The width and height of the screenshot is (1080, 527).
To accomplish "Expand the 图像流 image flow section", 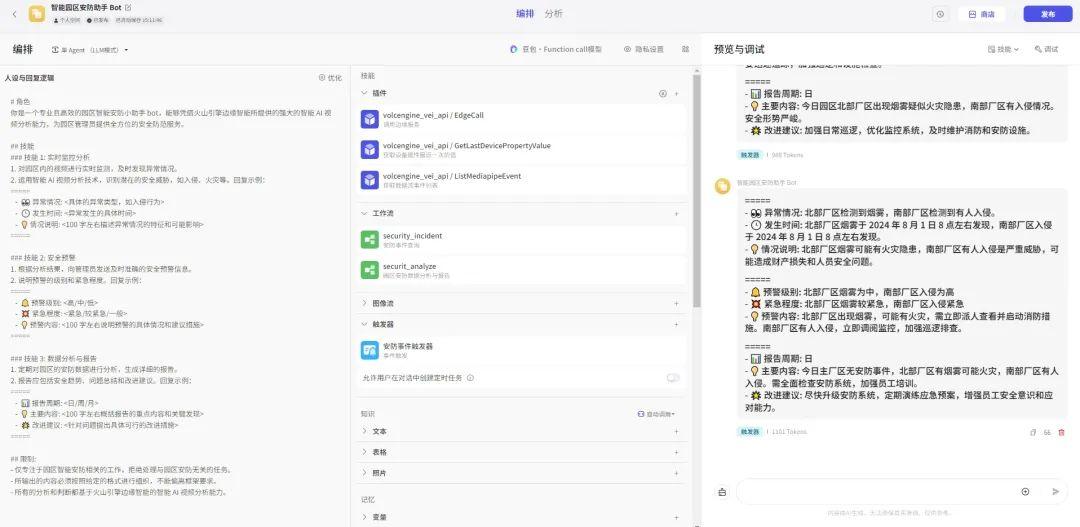I will click(364, 303).
